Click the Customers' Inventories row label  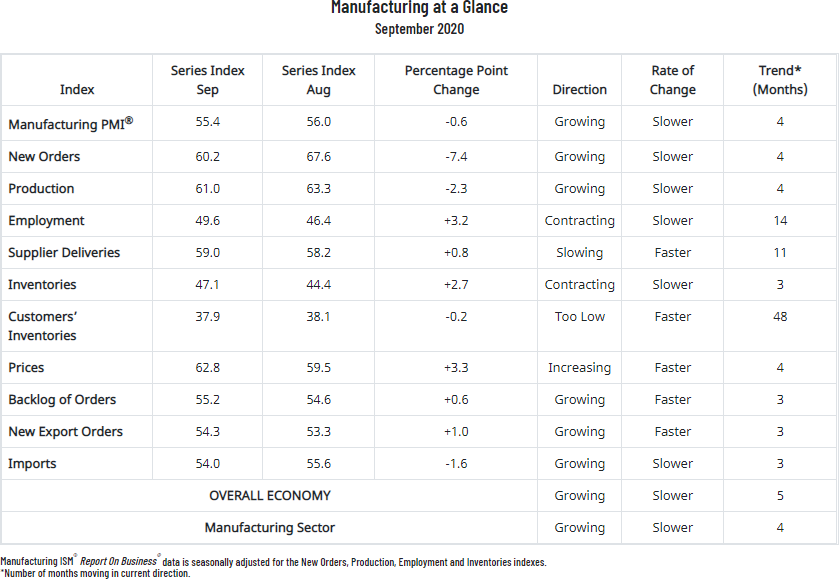[43, 326]
